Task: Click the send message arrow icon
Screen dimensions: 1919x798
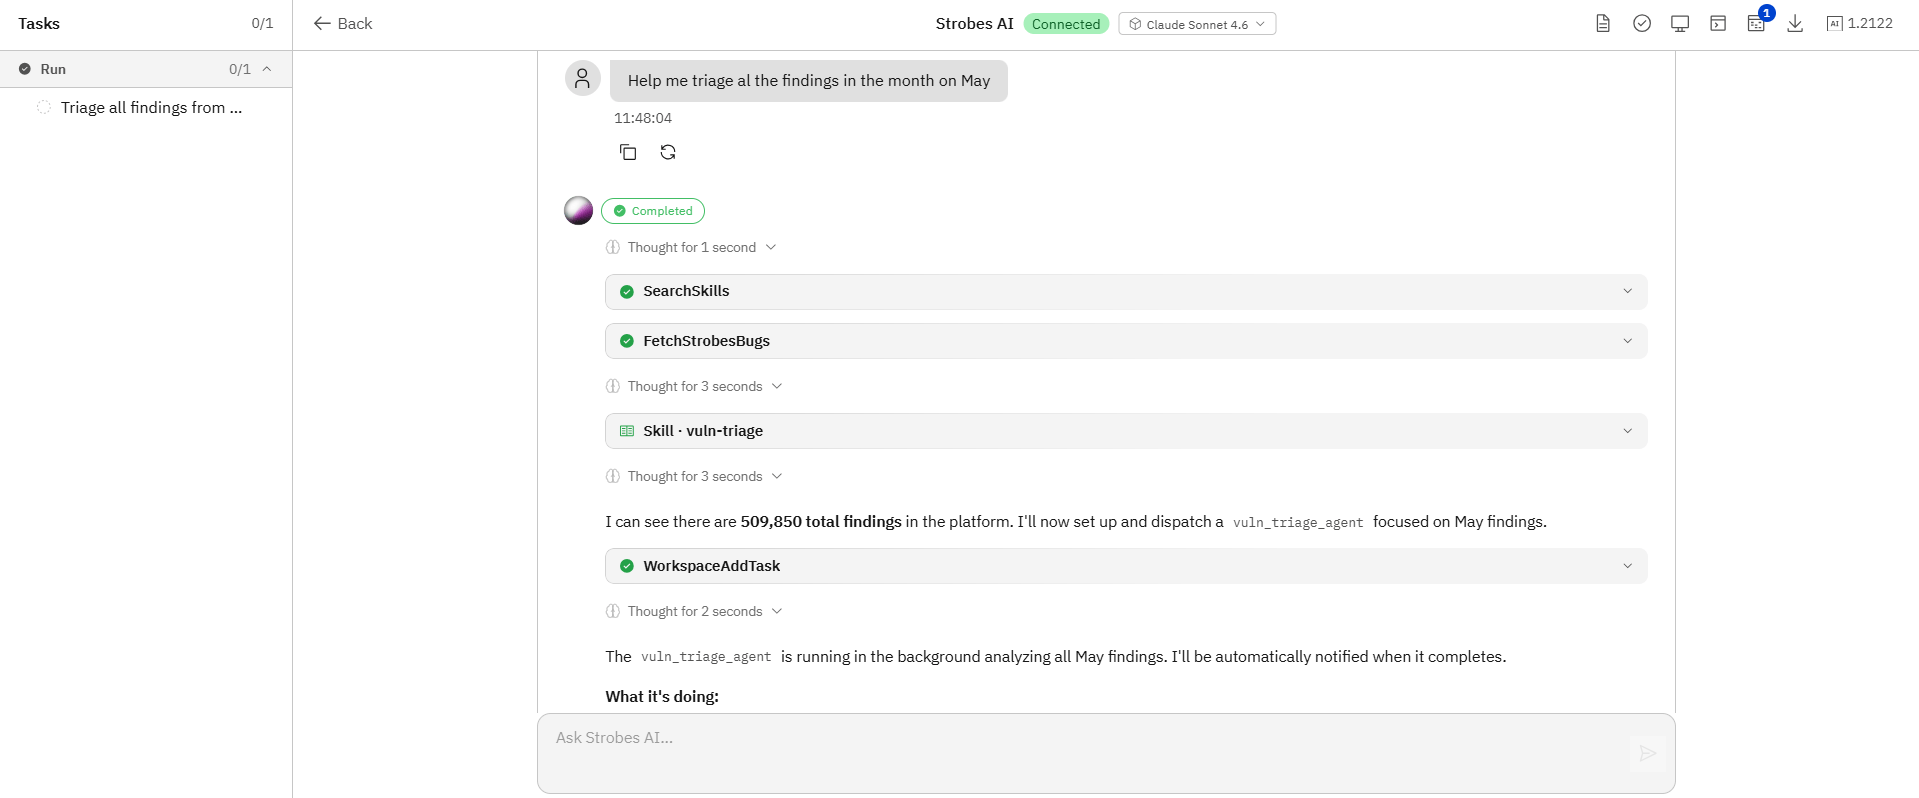Action: [1648, 753]
